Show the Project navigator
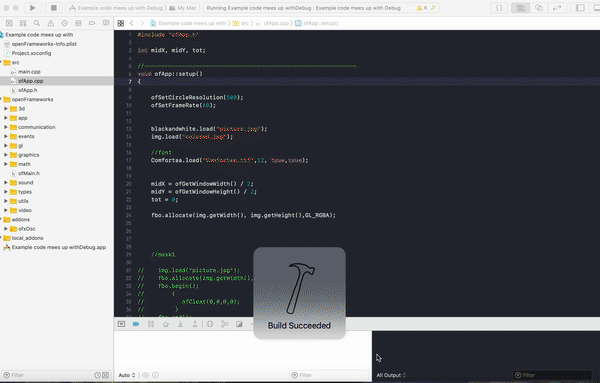The width and height of the screenshot is (600, 383). tap(9, 23)
